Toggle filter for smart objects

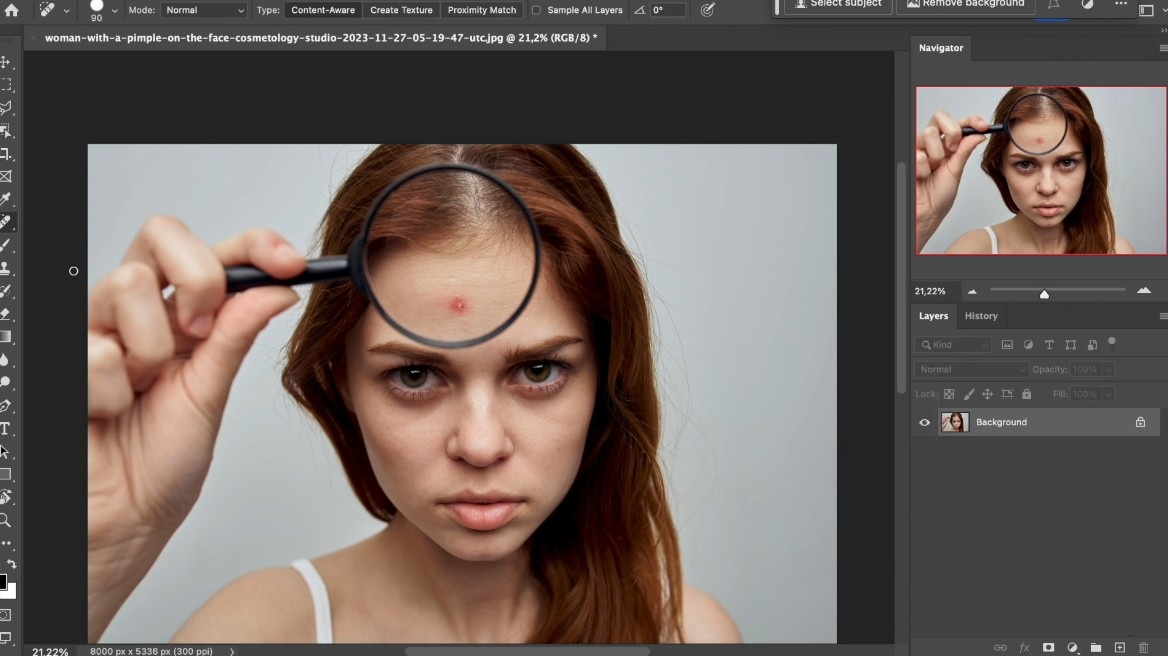[1092, 345]
